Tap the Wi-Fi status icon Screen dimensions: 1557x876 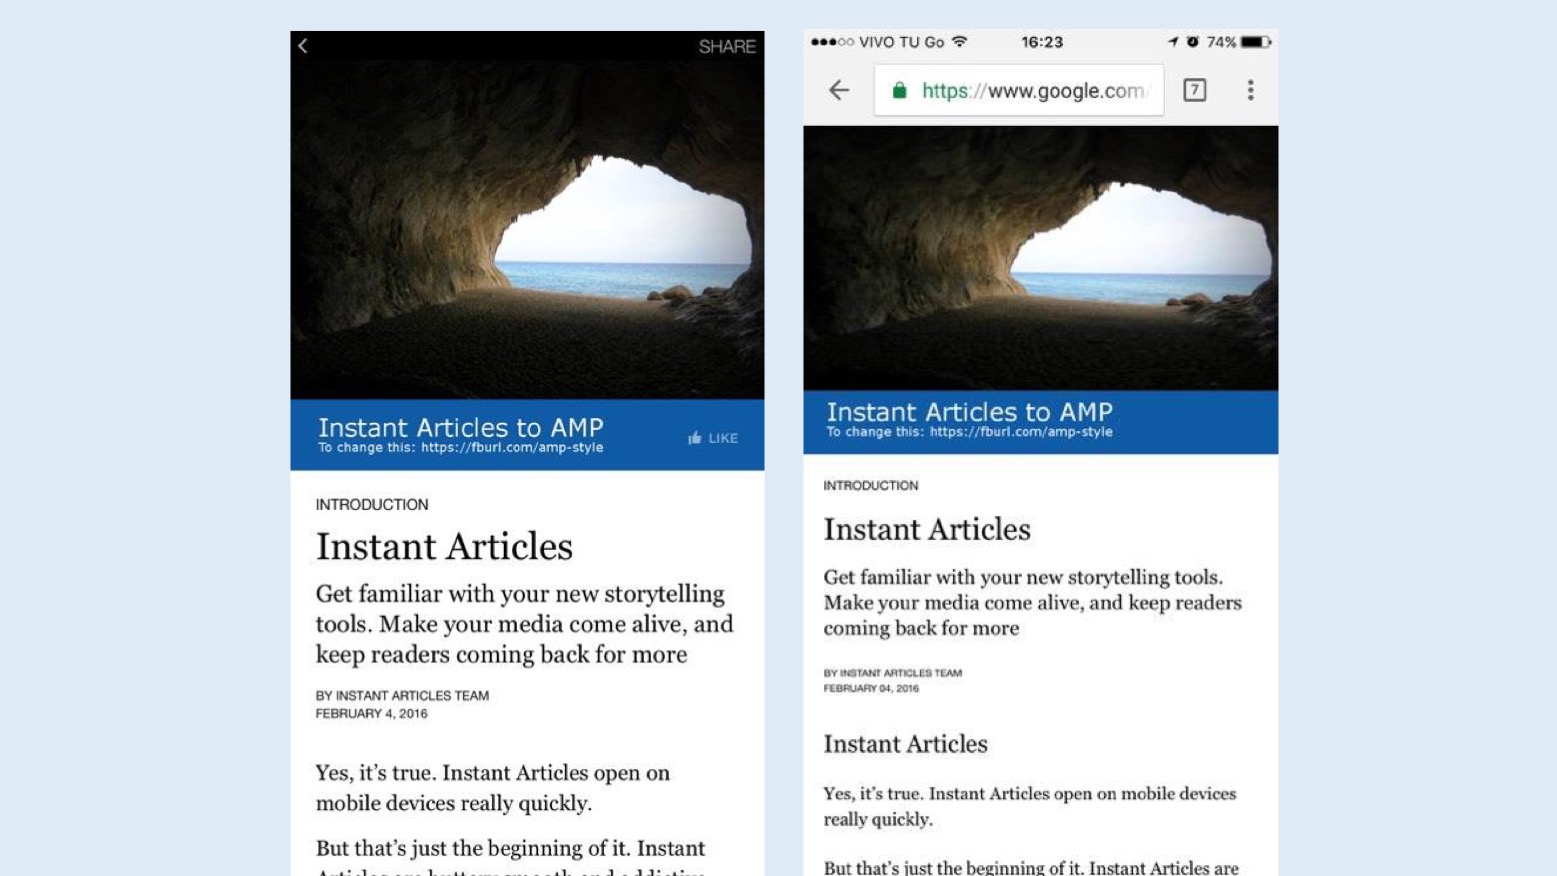pos(960,41)
